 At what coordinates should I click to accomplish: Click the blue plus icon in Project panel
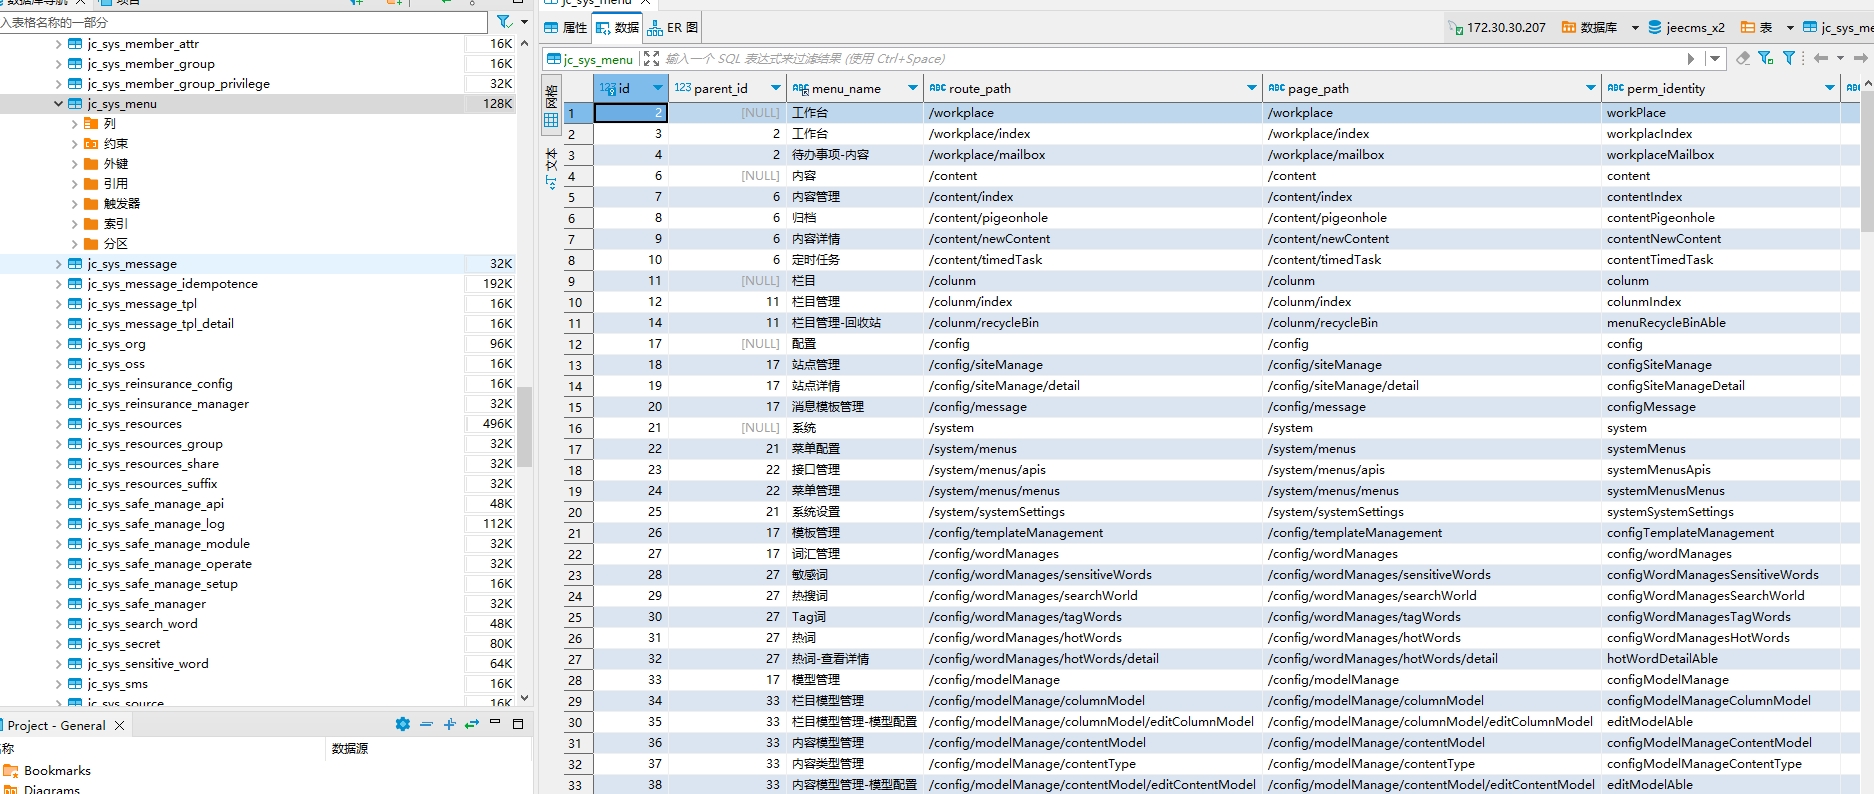(x=449, y=724)
